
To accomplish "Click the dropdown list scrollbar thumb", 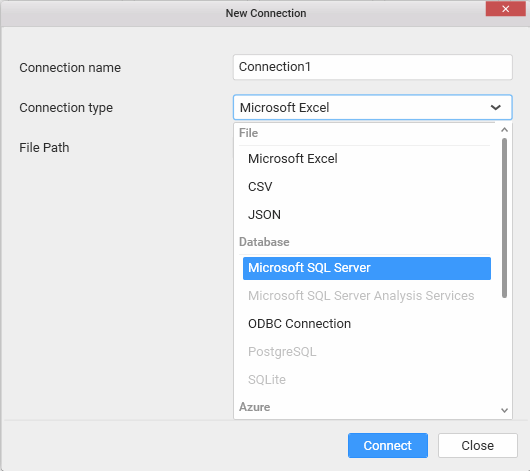I will 504,218.
